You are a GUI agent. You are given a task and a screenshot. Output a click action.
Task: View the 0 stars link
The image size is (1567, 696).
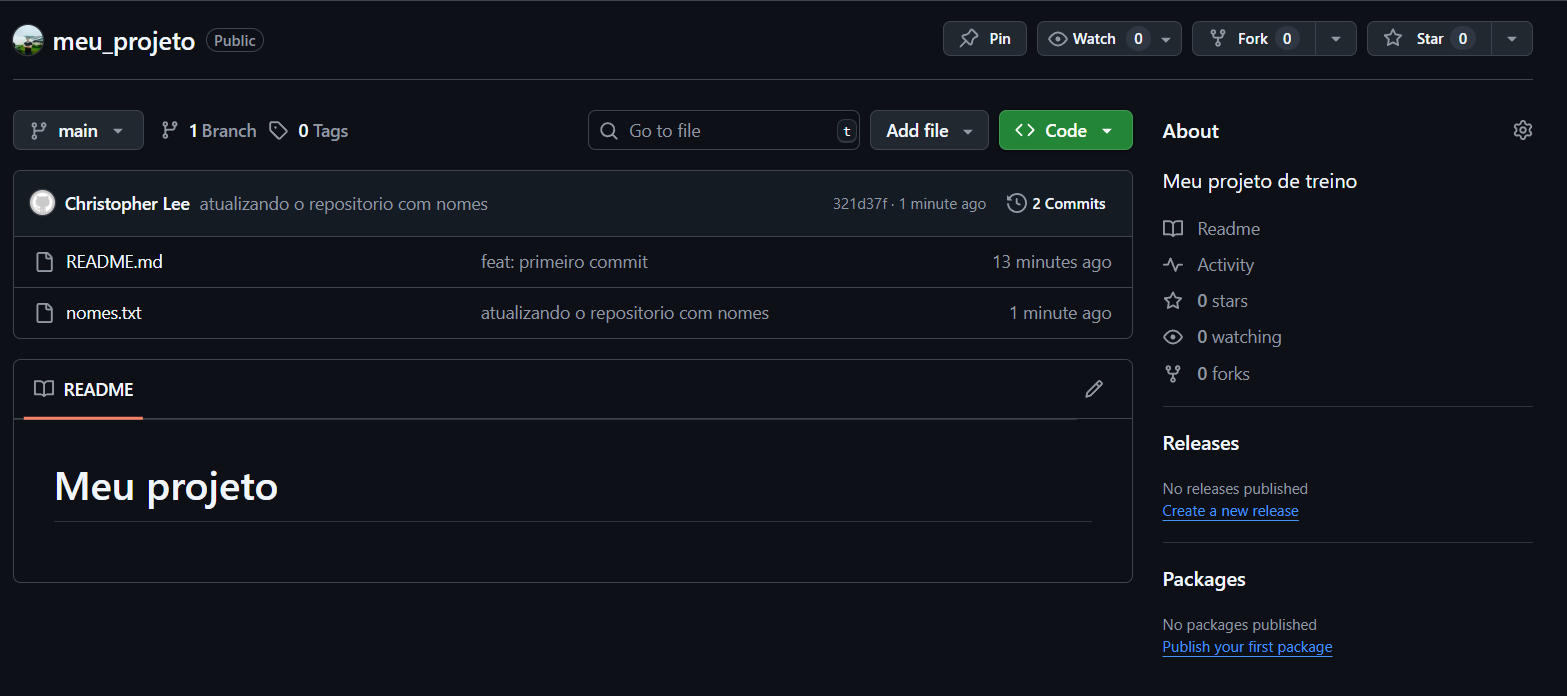pos(1205,301)
